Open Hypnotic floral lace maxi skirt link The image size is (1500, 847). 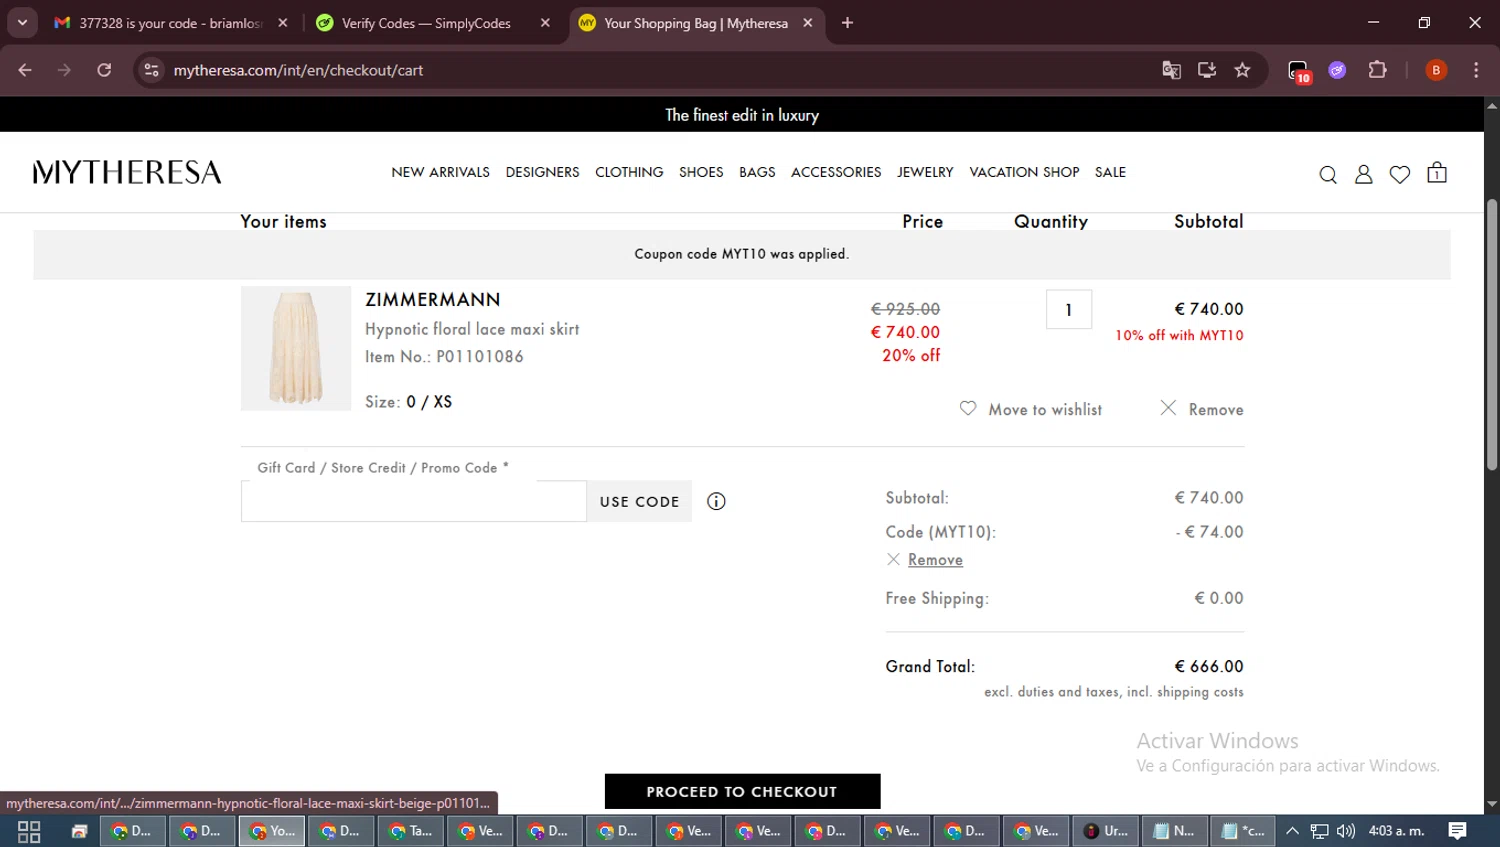coord(472,329)
